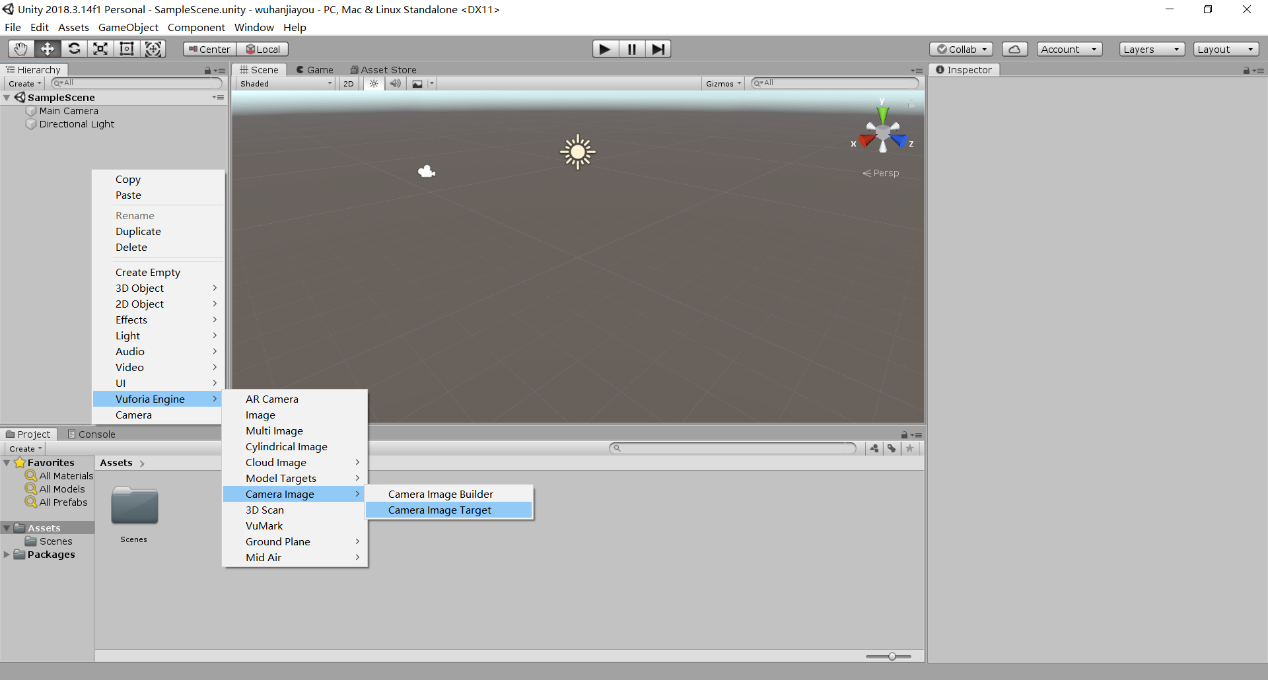Switch to the Game tab
The image size is (1268, 680).
click(x=314, y=70)
